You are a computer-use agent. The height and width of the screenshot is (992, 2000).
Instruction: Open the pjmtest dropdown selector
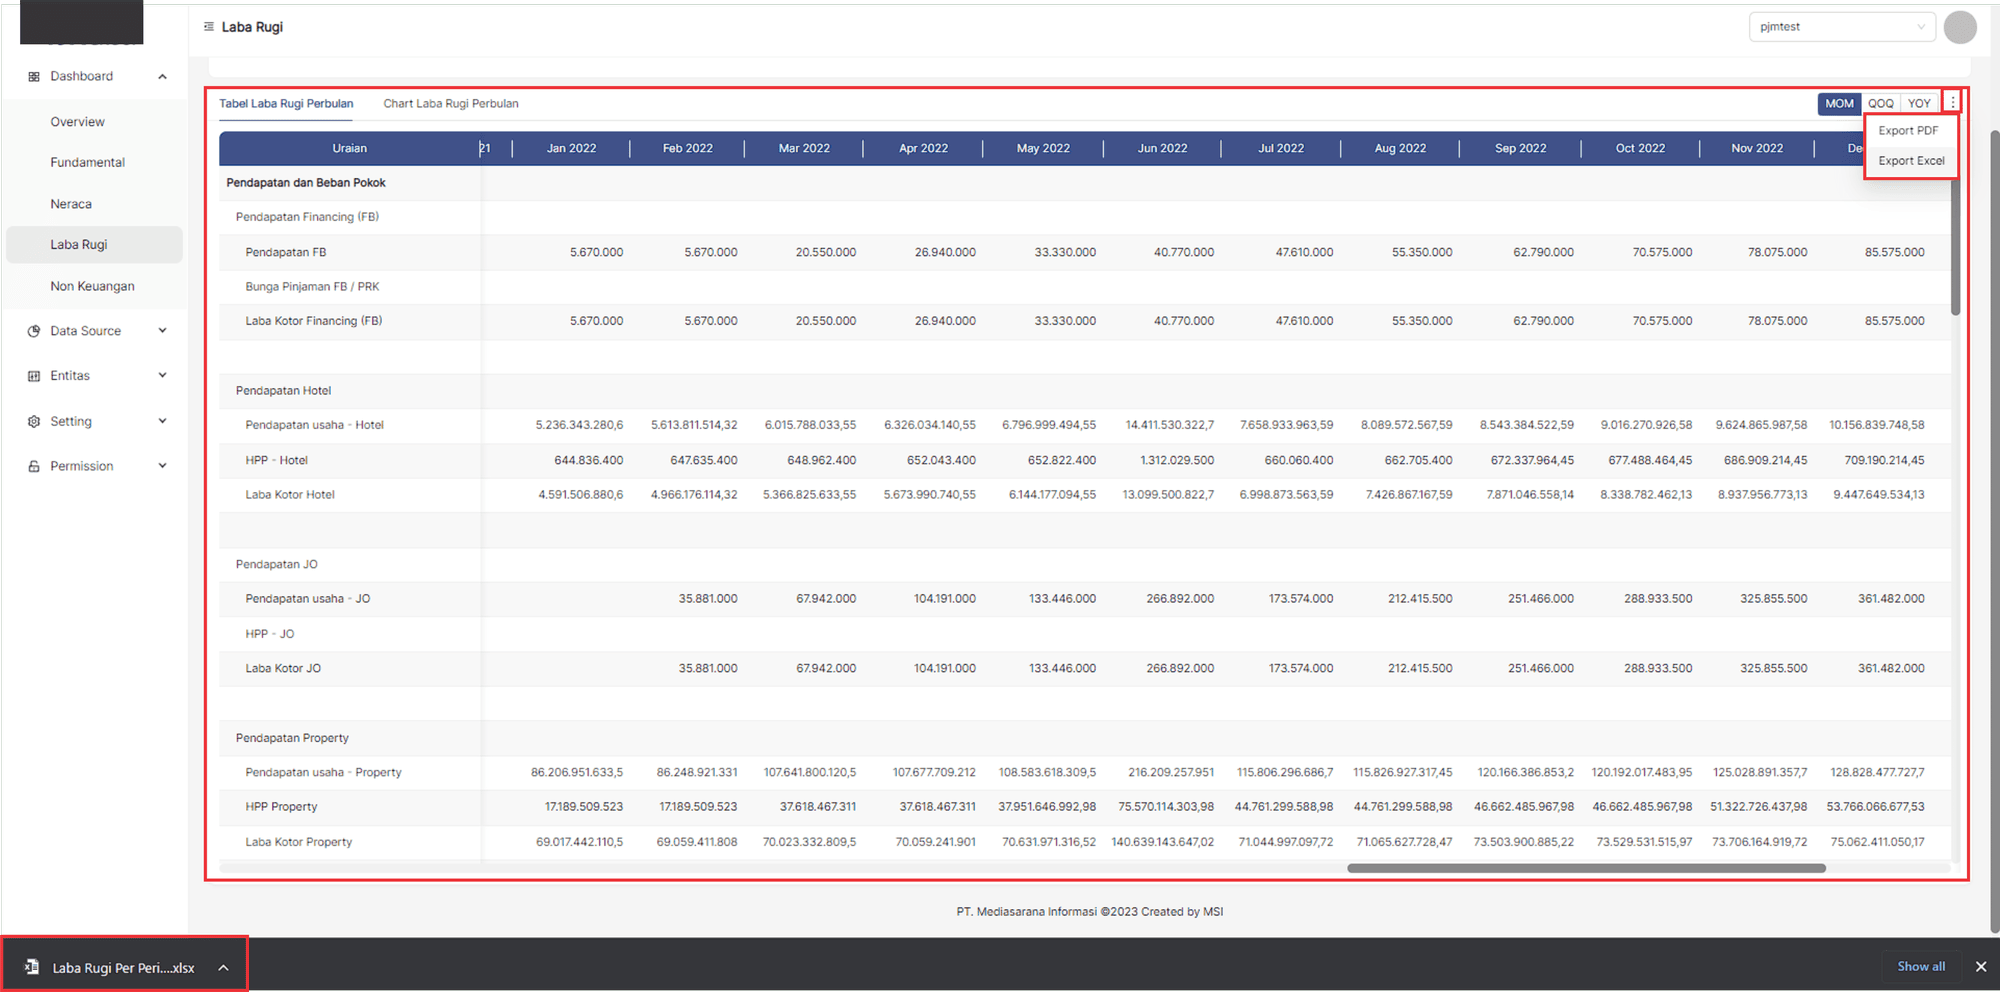pyautogui.click(x=1841, y=27)
